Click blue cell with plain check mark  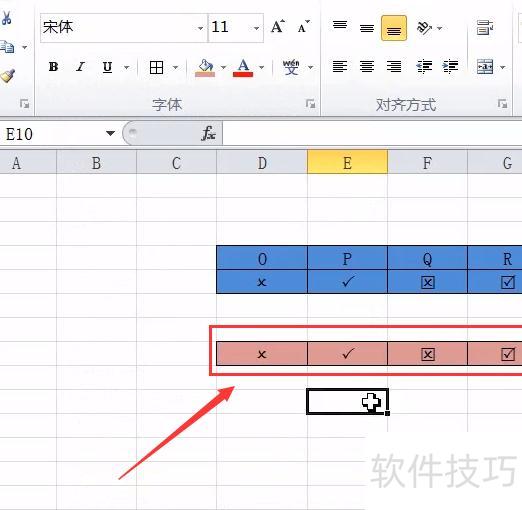click(347, 282)
